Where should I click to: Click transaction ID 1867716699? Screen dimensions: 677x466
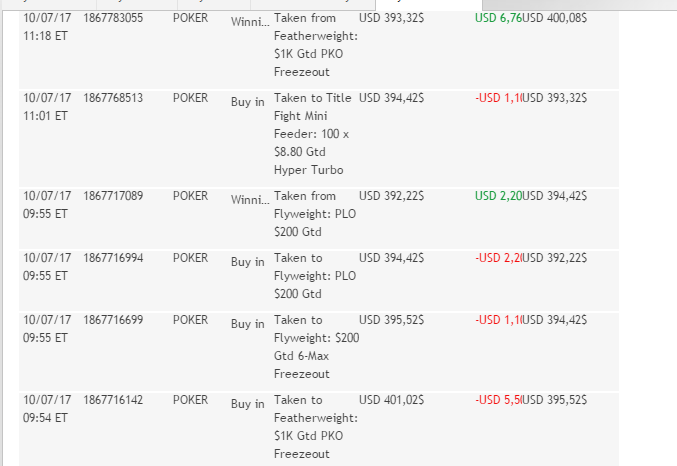point(114,320)
